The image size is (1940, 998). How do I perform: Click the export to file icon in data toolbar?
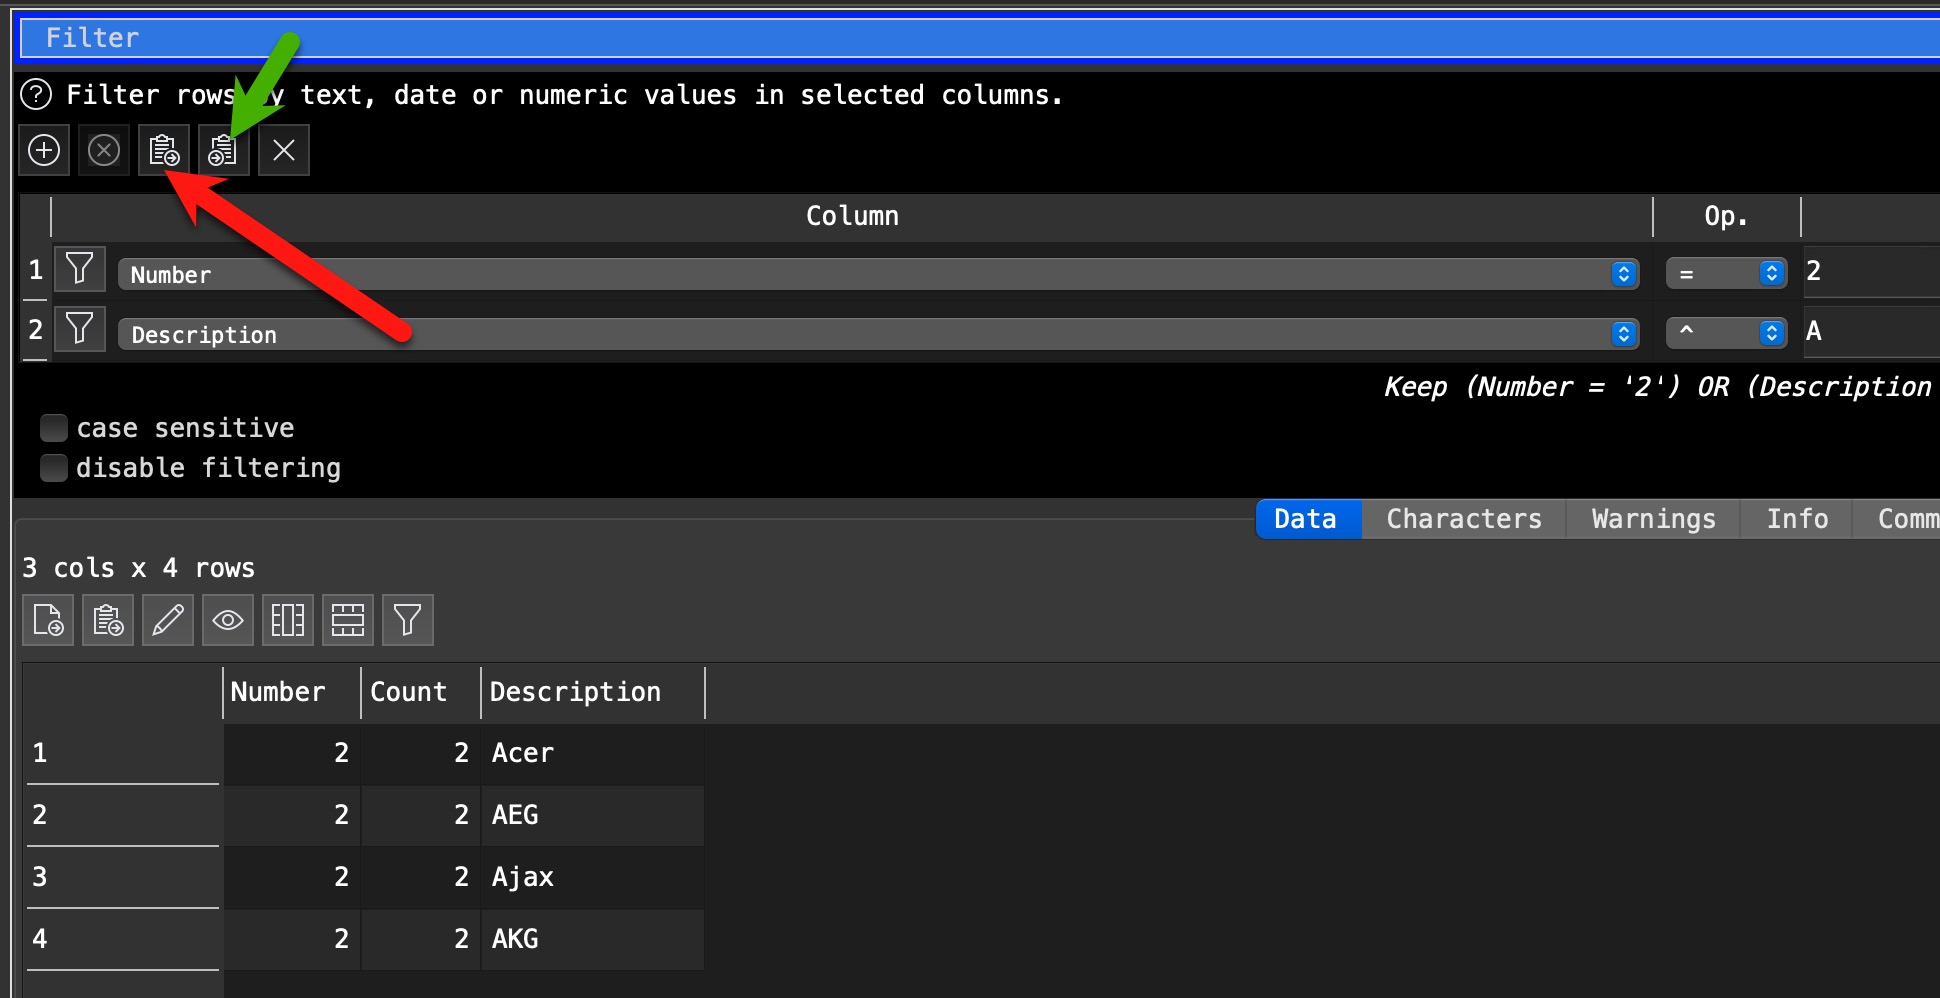(x=48, y=620)
